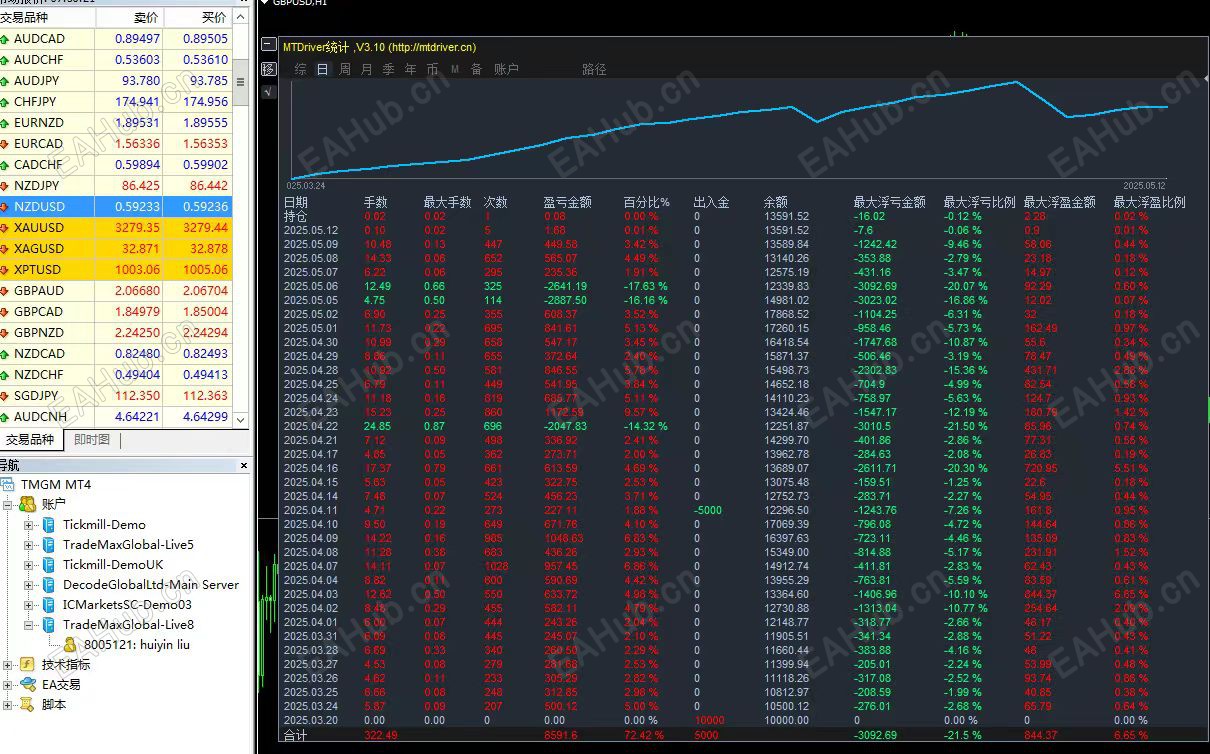Click the AUDCAD up-arrow icon

pyautogui.click(x=5, y=39)
